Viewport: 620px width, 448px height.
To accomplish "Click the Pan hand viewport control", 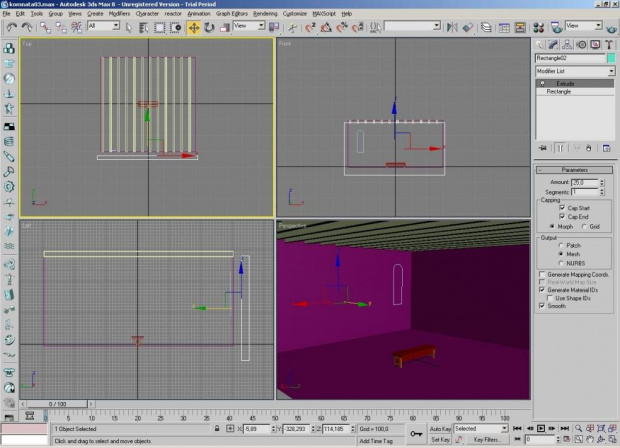I will tap(590, 439).
